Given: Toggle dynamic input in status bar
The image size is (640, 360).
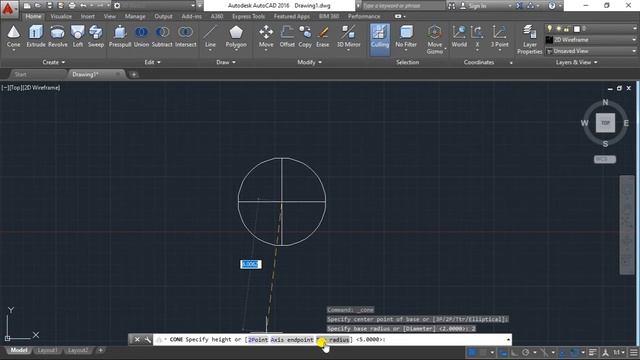Looking at the screenshot, I should coord(503,352).
